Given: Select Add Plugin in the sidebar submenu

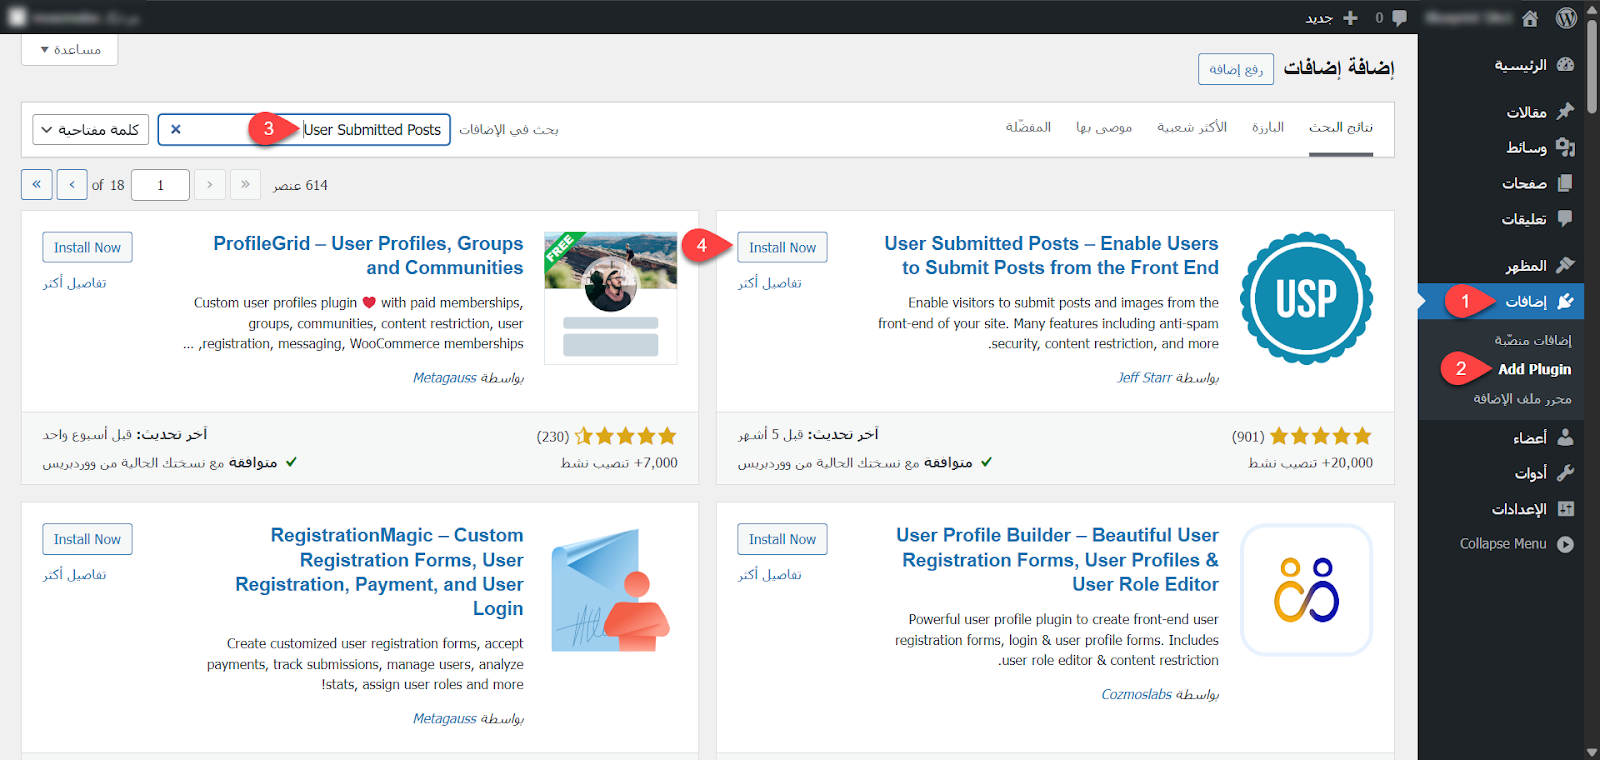Looking at the screenshot, I should [x=1534, y=369].
